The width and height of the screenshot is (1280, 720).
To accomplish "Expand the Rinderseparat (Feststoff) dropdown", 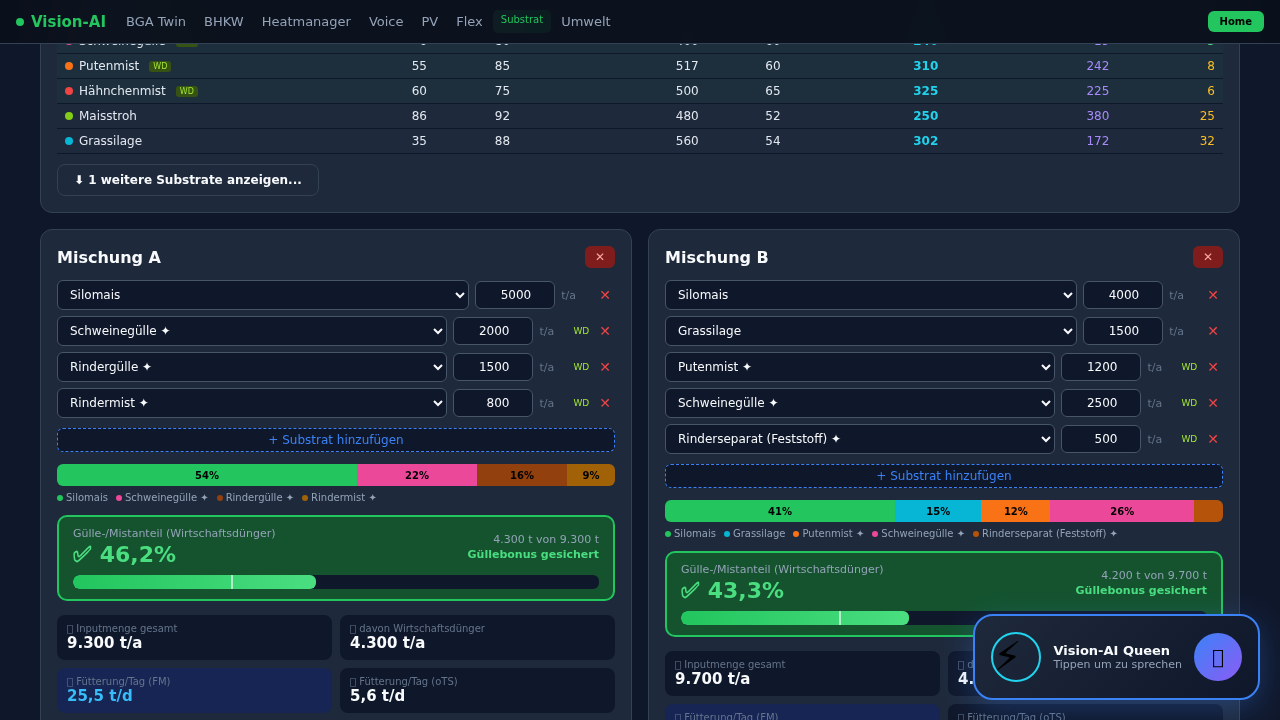I will [859, 439].
